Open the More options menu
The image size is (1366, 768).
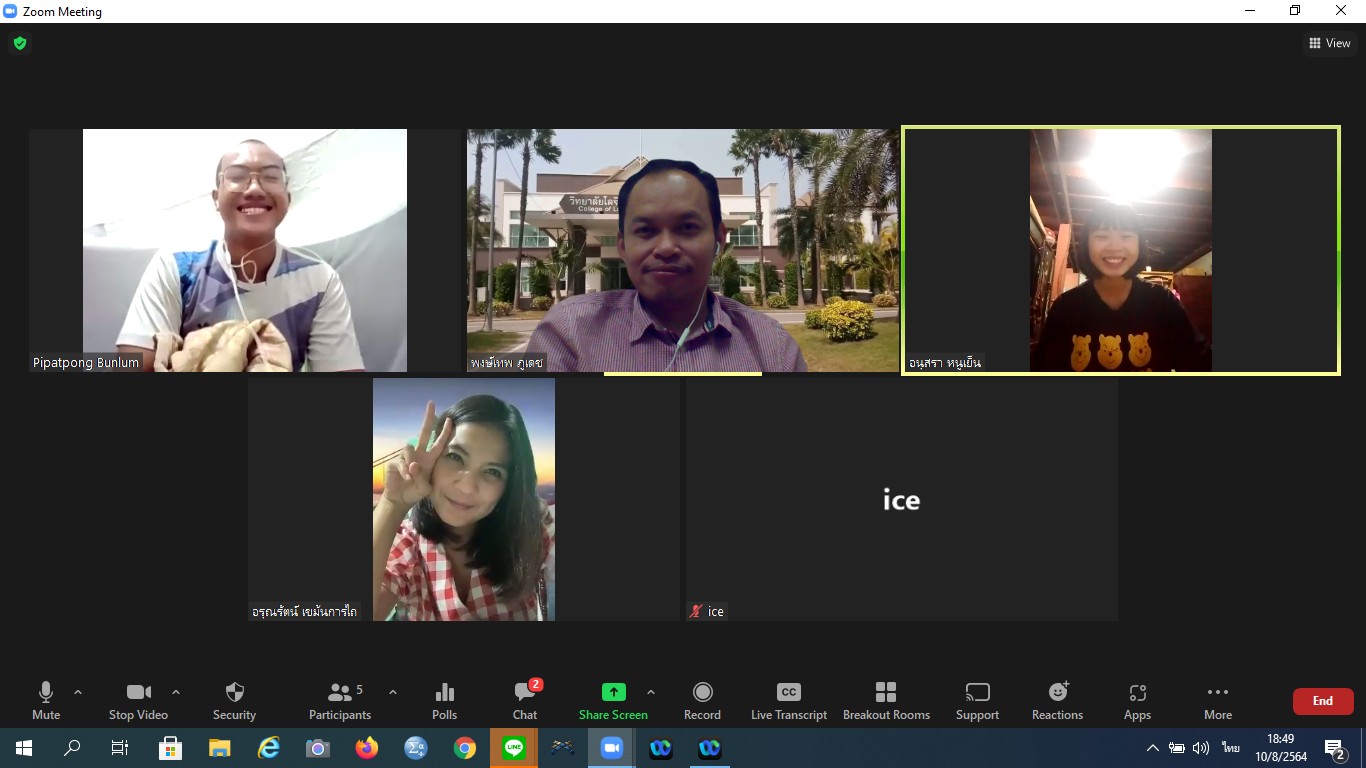click(x=1217, y=700)
